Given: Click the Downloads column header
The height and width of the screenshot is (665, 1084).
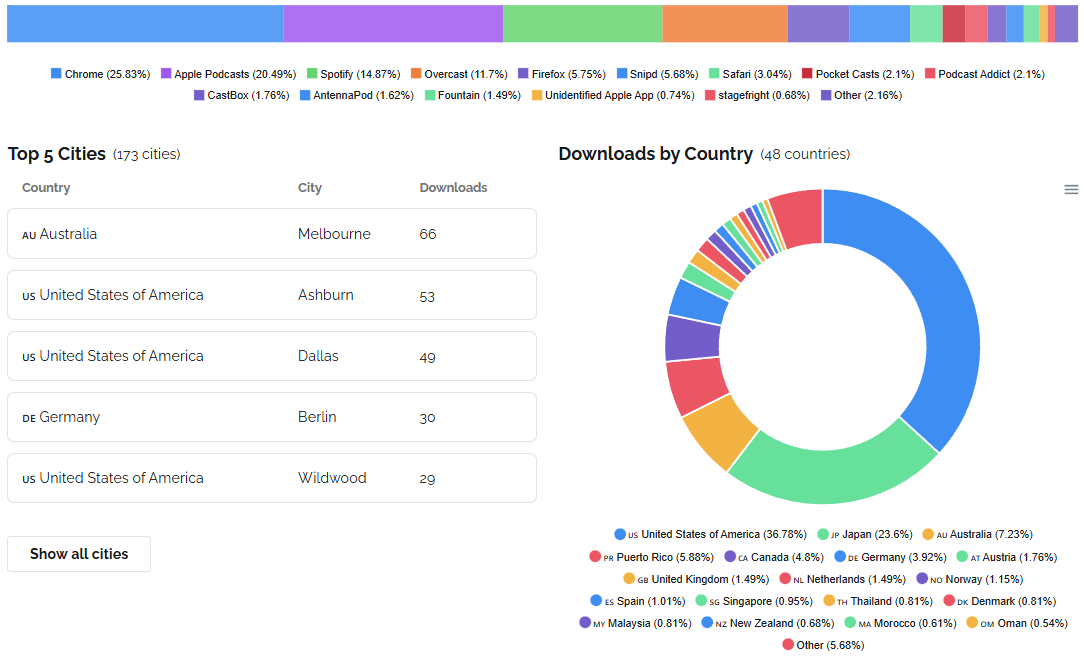Looking at the screenshot, I should 453,187.
